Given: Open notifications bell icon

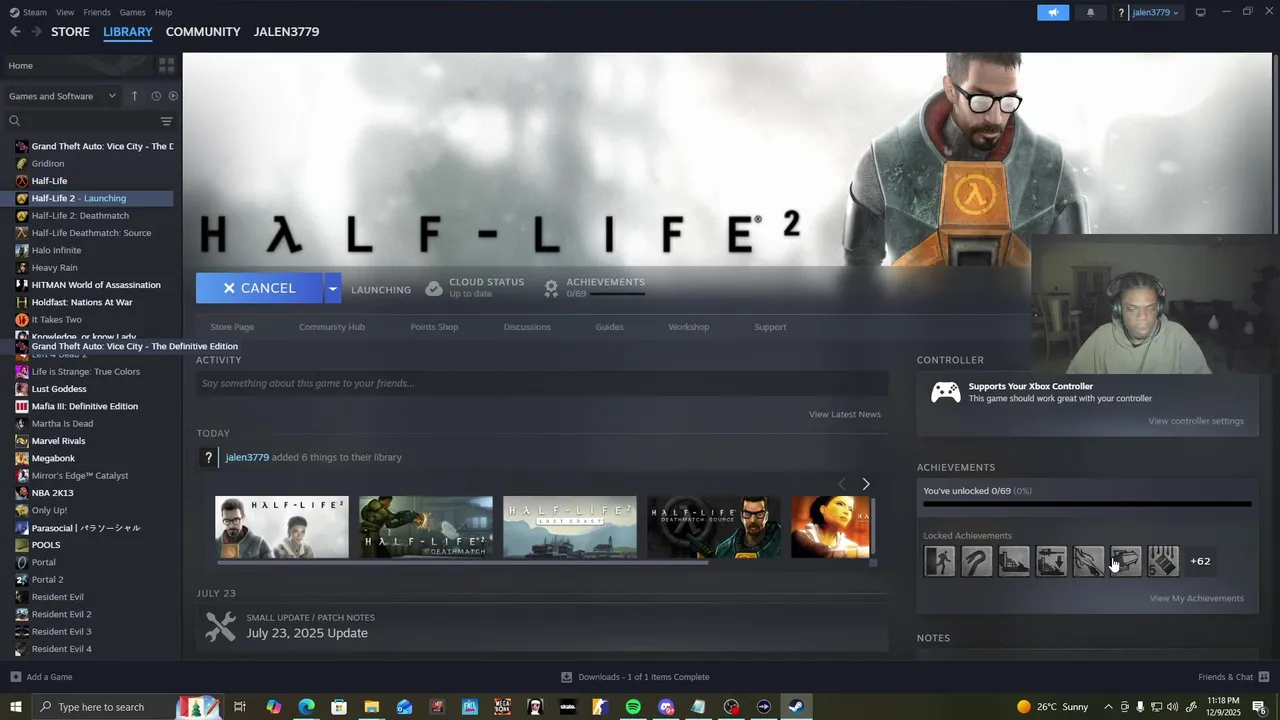Looking at the screenshot, I should (1090, 12).
